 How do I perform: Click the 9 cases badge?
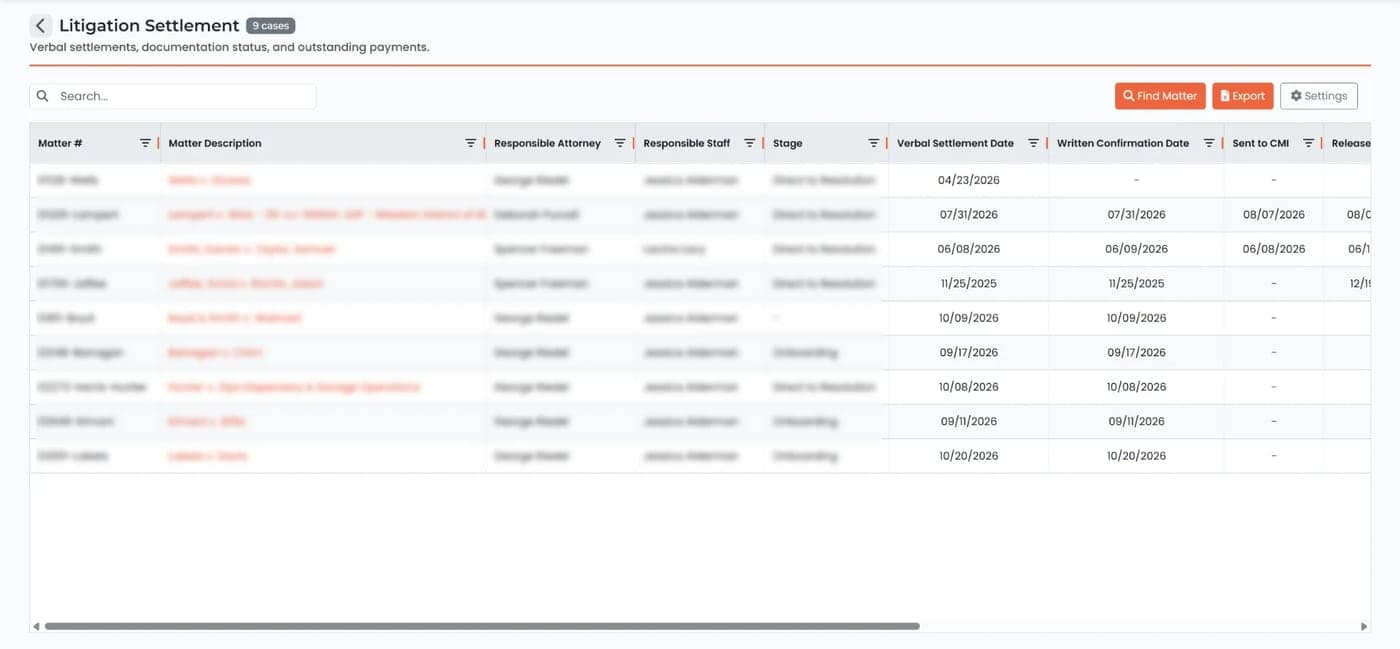270,26
